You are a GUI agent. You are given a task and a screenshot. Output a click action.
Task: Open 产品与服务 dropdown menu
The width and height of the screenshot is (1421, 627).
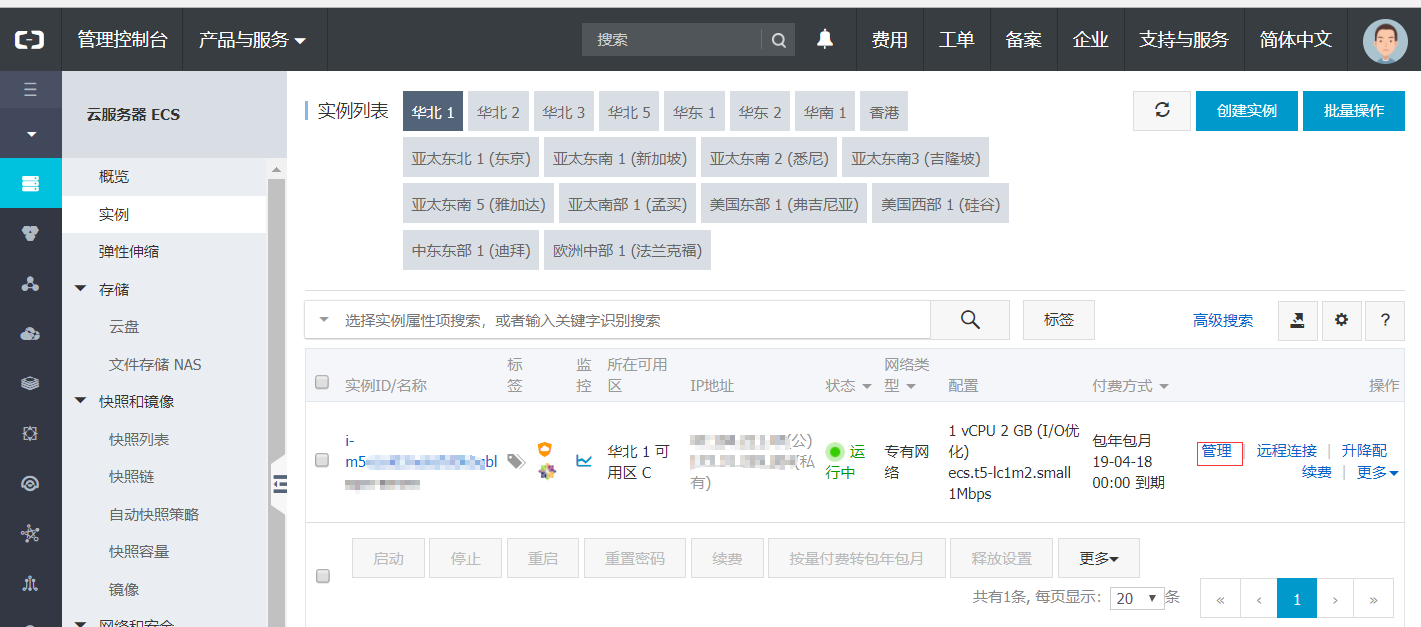pos(252,40)
